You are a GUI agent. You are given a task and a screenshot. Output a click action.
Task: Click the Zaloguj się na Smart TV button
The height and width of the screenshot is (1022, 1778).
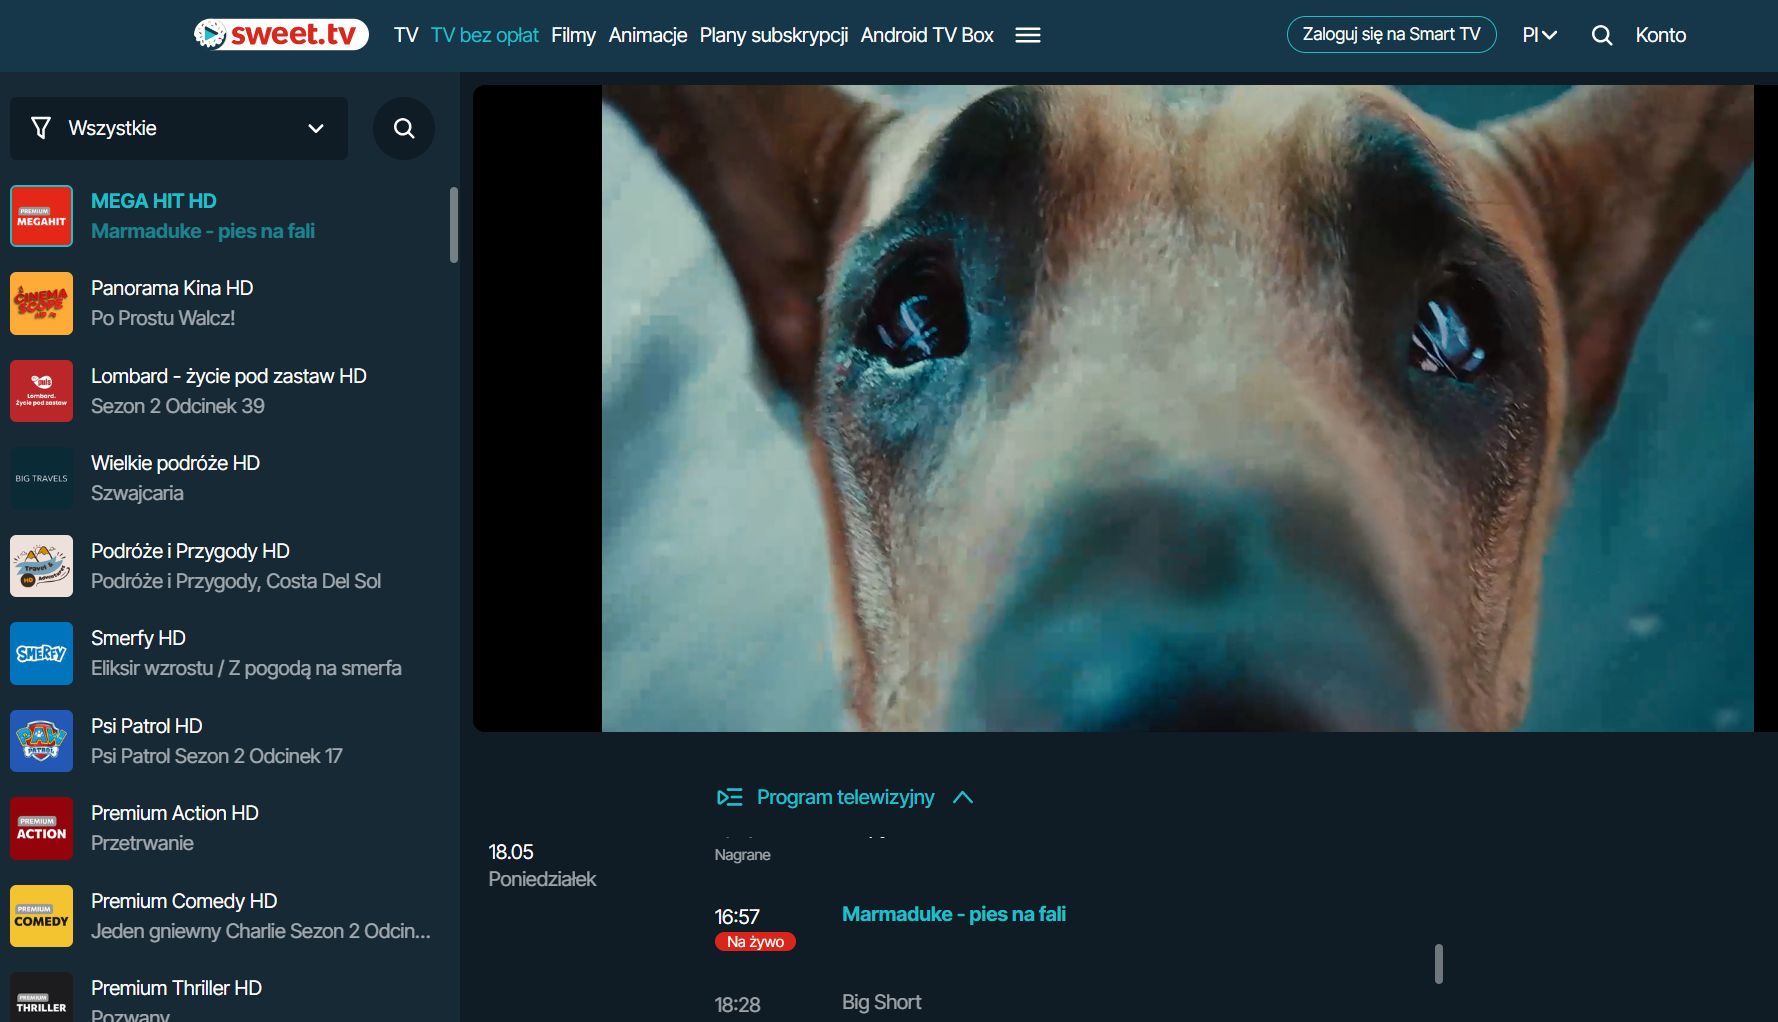(x=1391, y=34)
